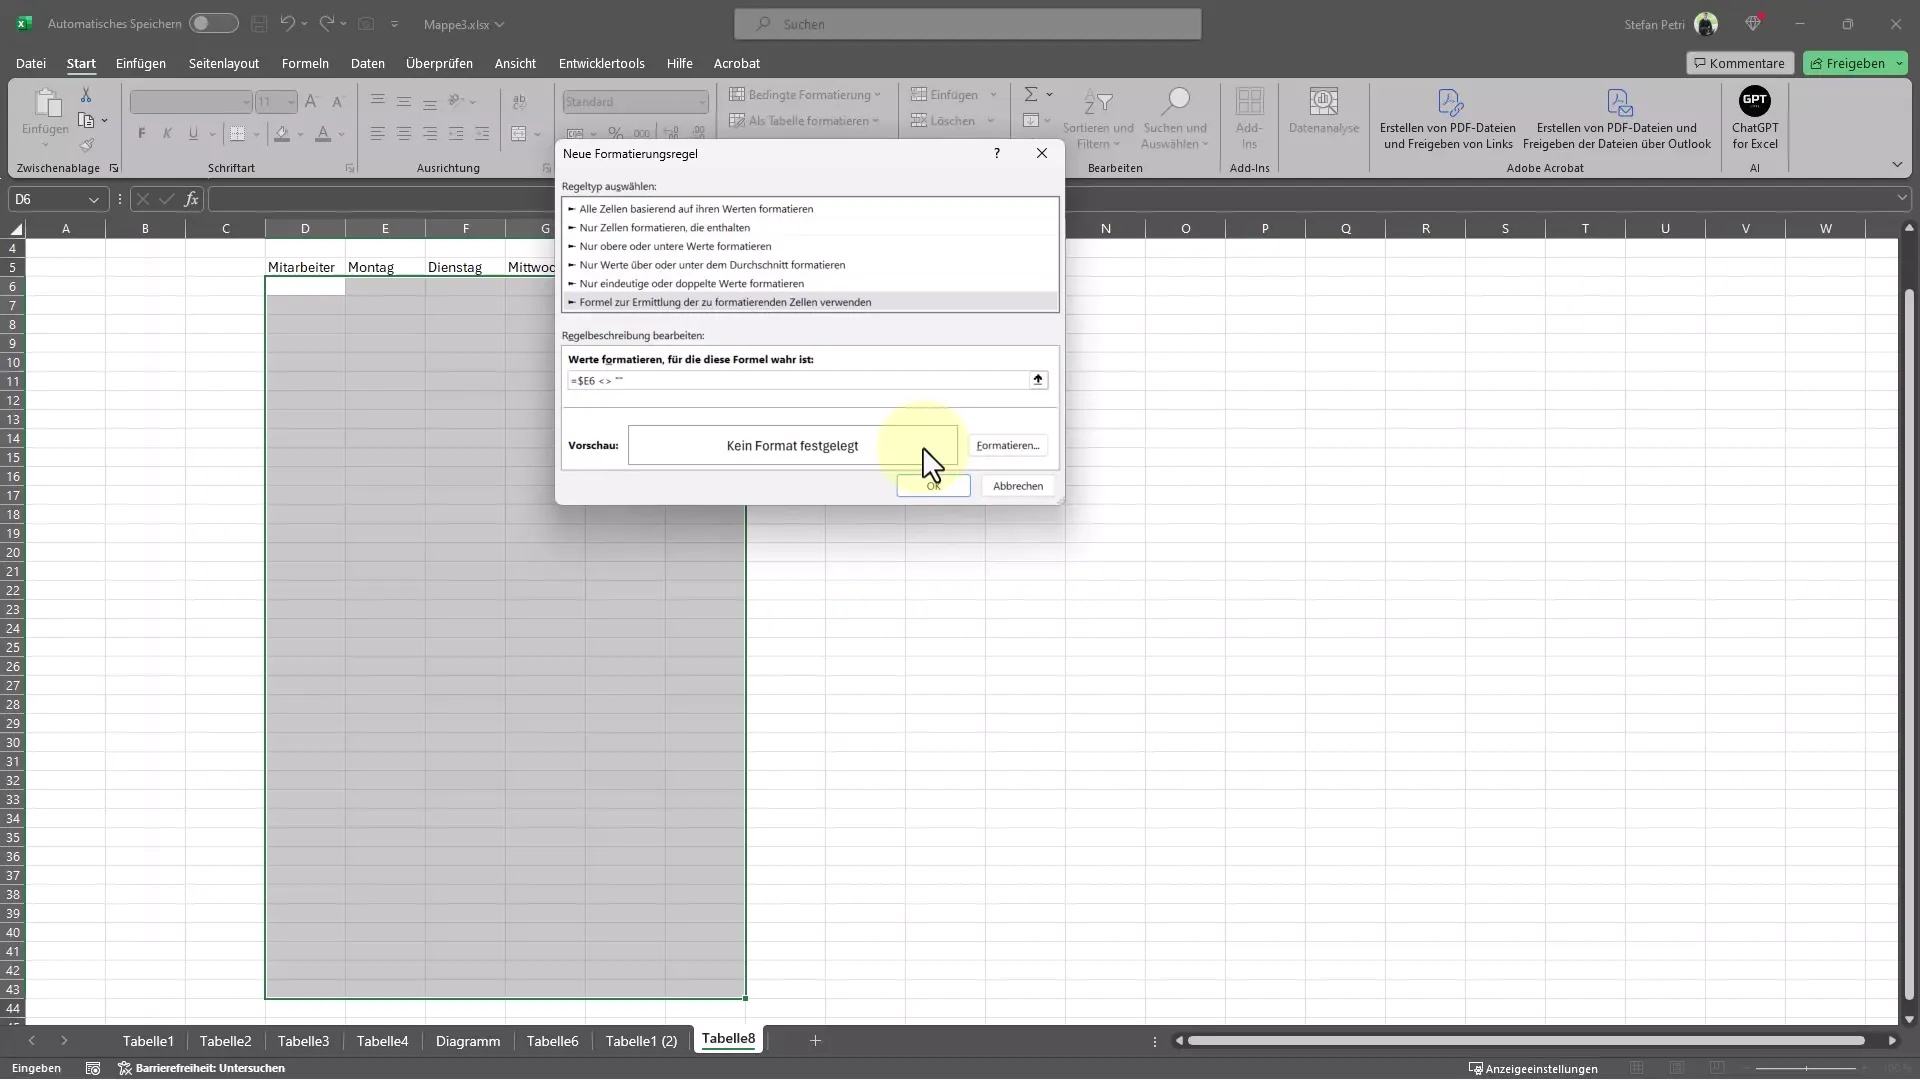This screenshot has width=1920, height=1080.
Task: Click the Abbrechen button
Action: [1018, 486]
